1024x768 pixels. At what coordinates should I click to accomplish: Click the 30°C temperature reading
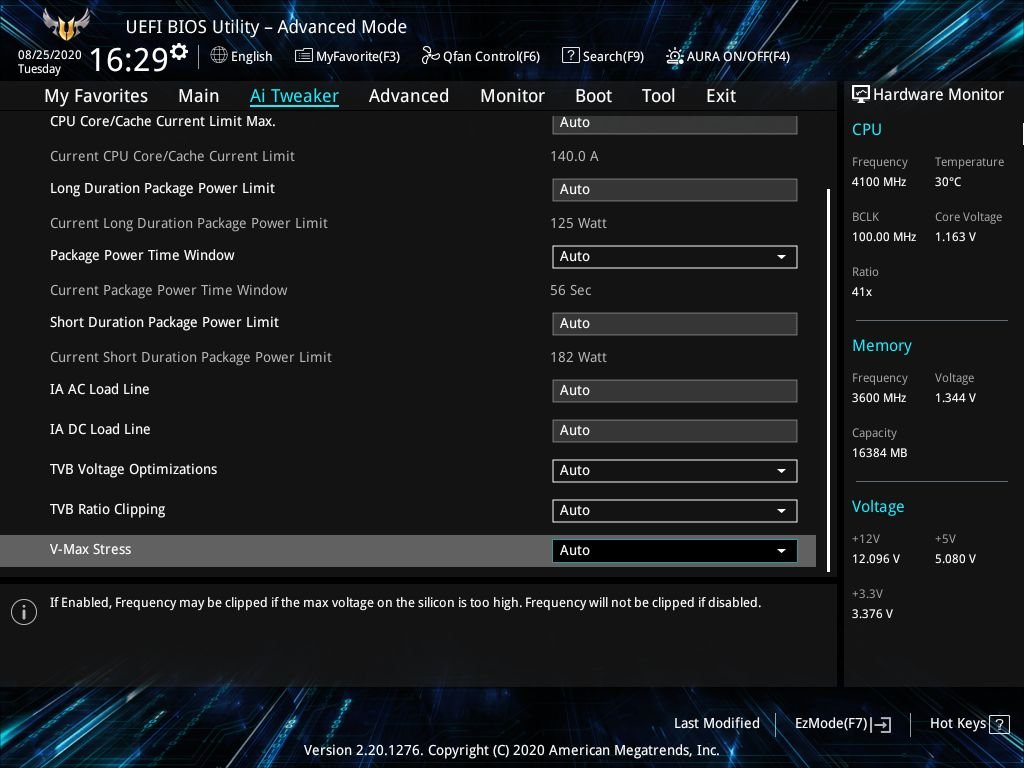click(x=948, y=182)
